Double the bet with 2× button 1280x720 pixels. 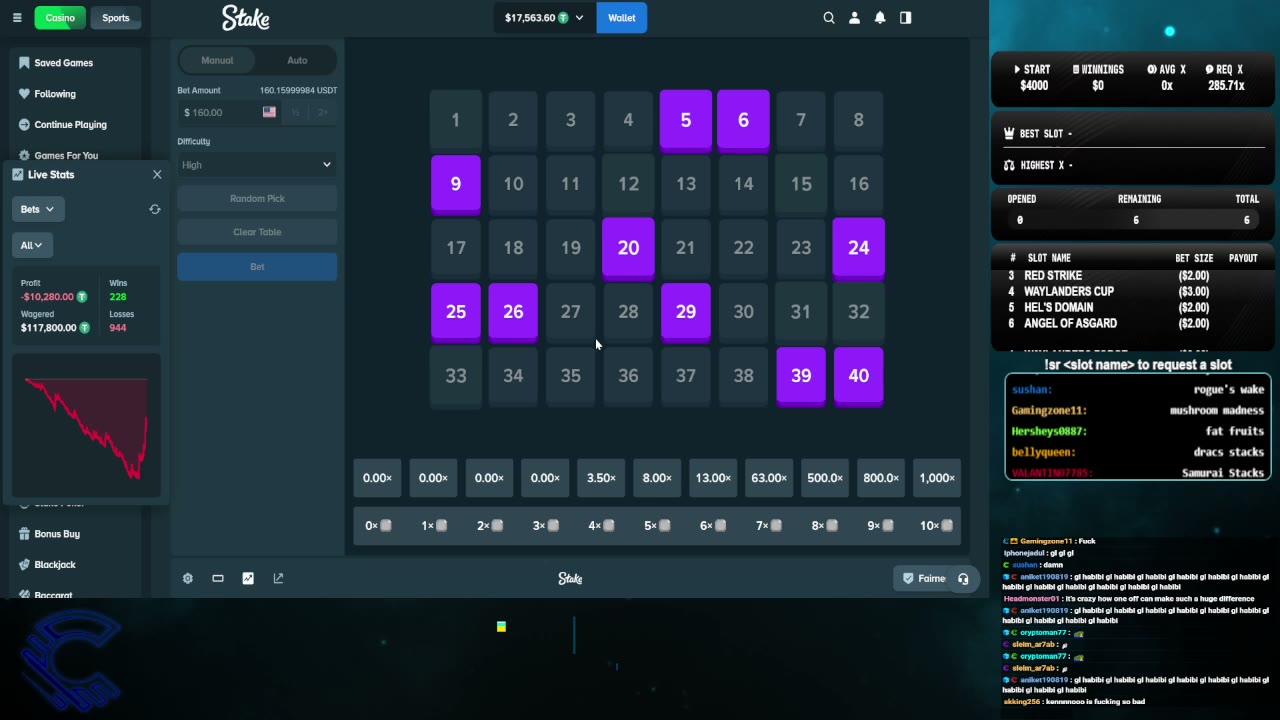click(x=323, y=112)
